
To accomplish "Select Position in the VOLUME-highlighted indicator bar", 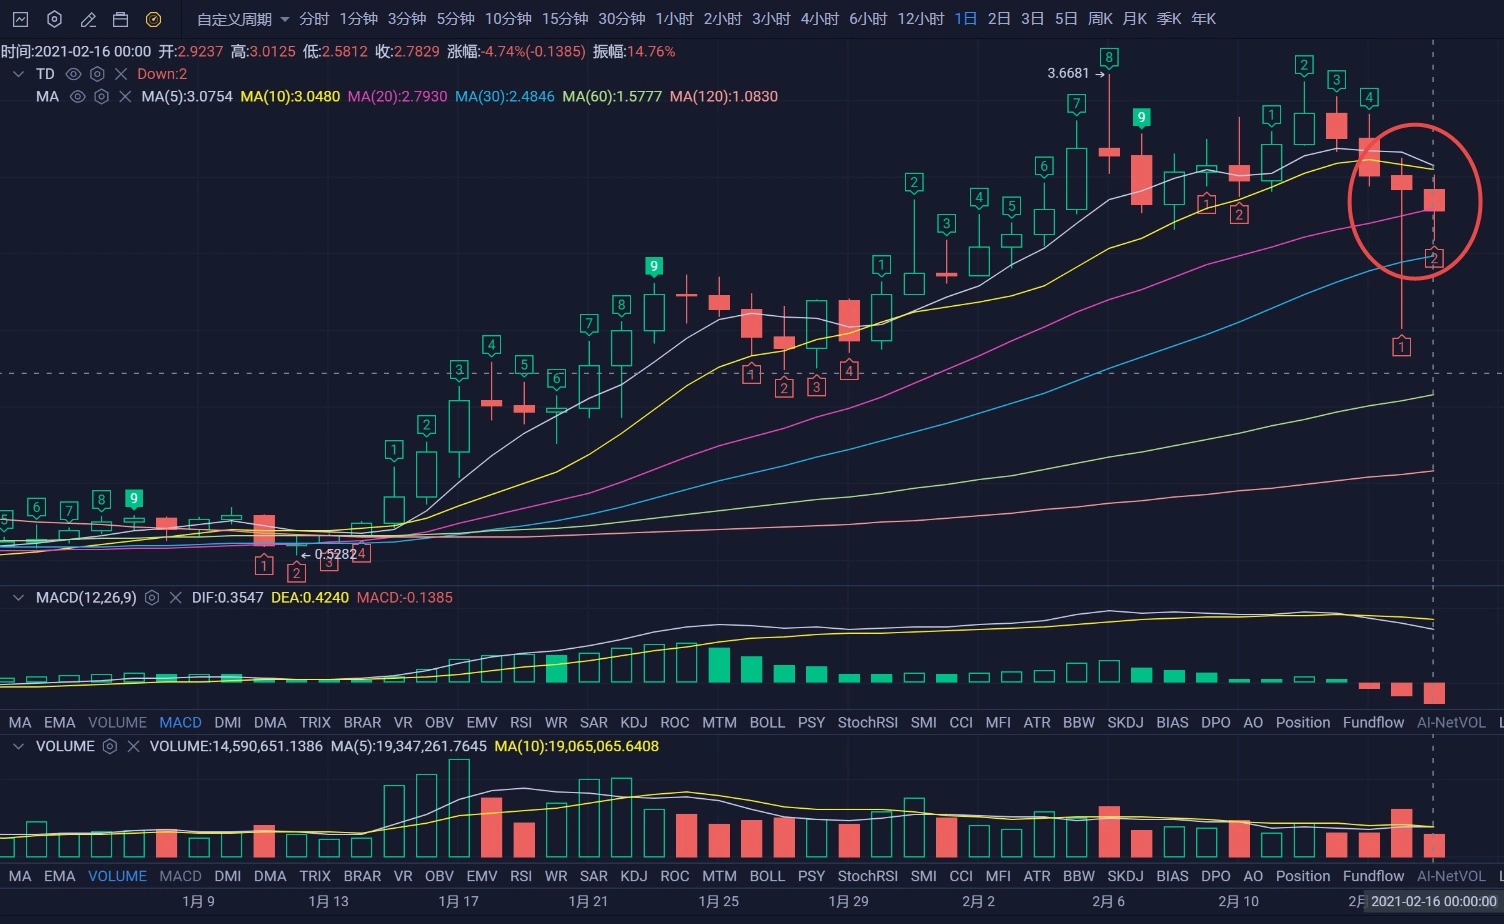I will 1303,876.
